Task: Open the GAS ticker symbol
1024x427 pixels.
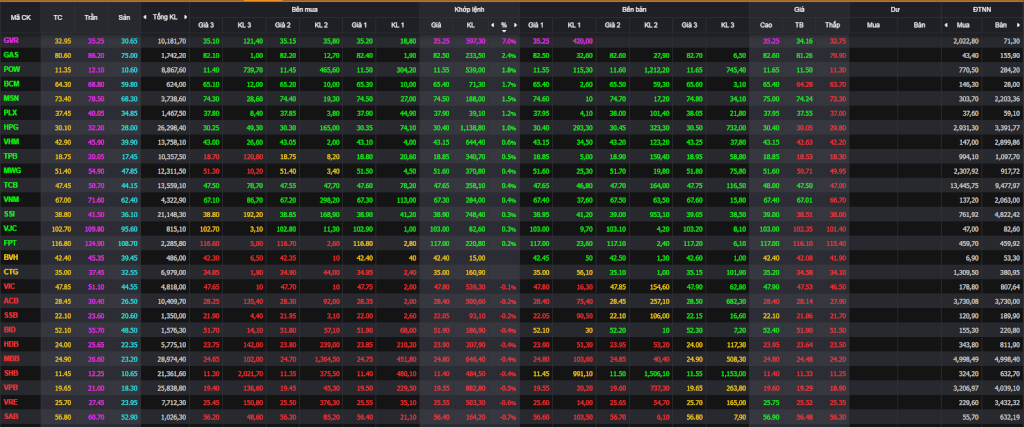Action: tap(11, 55)
